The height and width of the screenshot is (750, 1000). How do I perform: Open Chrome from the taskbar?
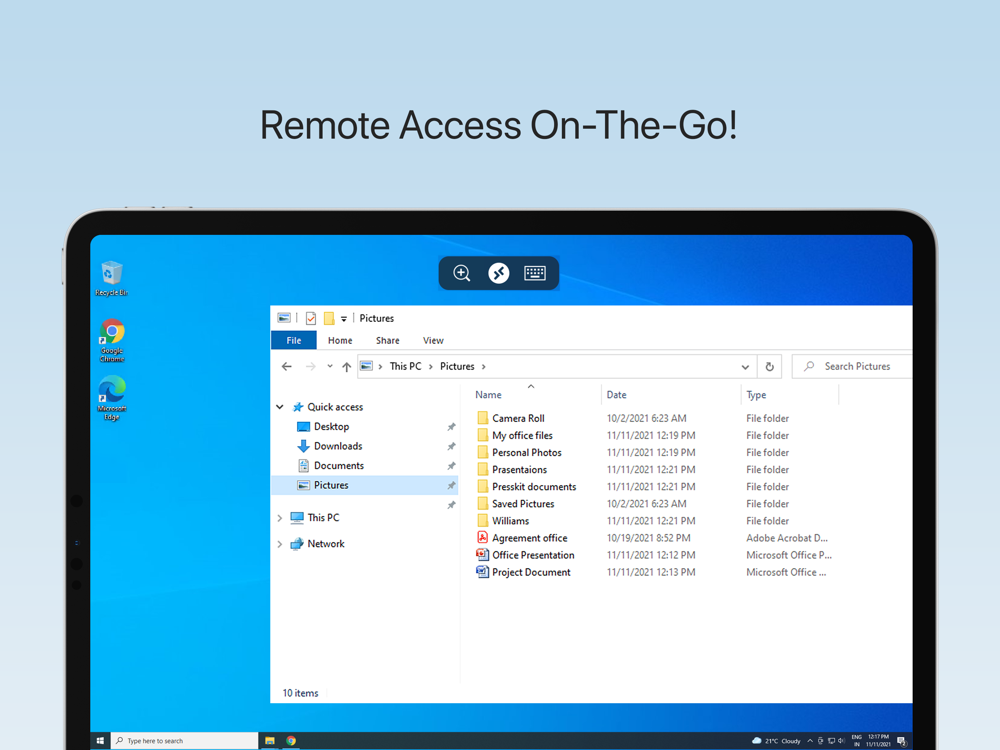pos(291,741)
